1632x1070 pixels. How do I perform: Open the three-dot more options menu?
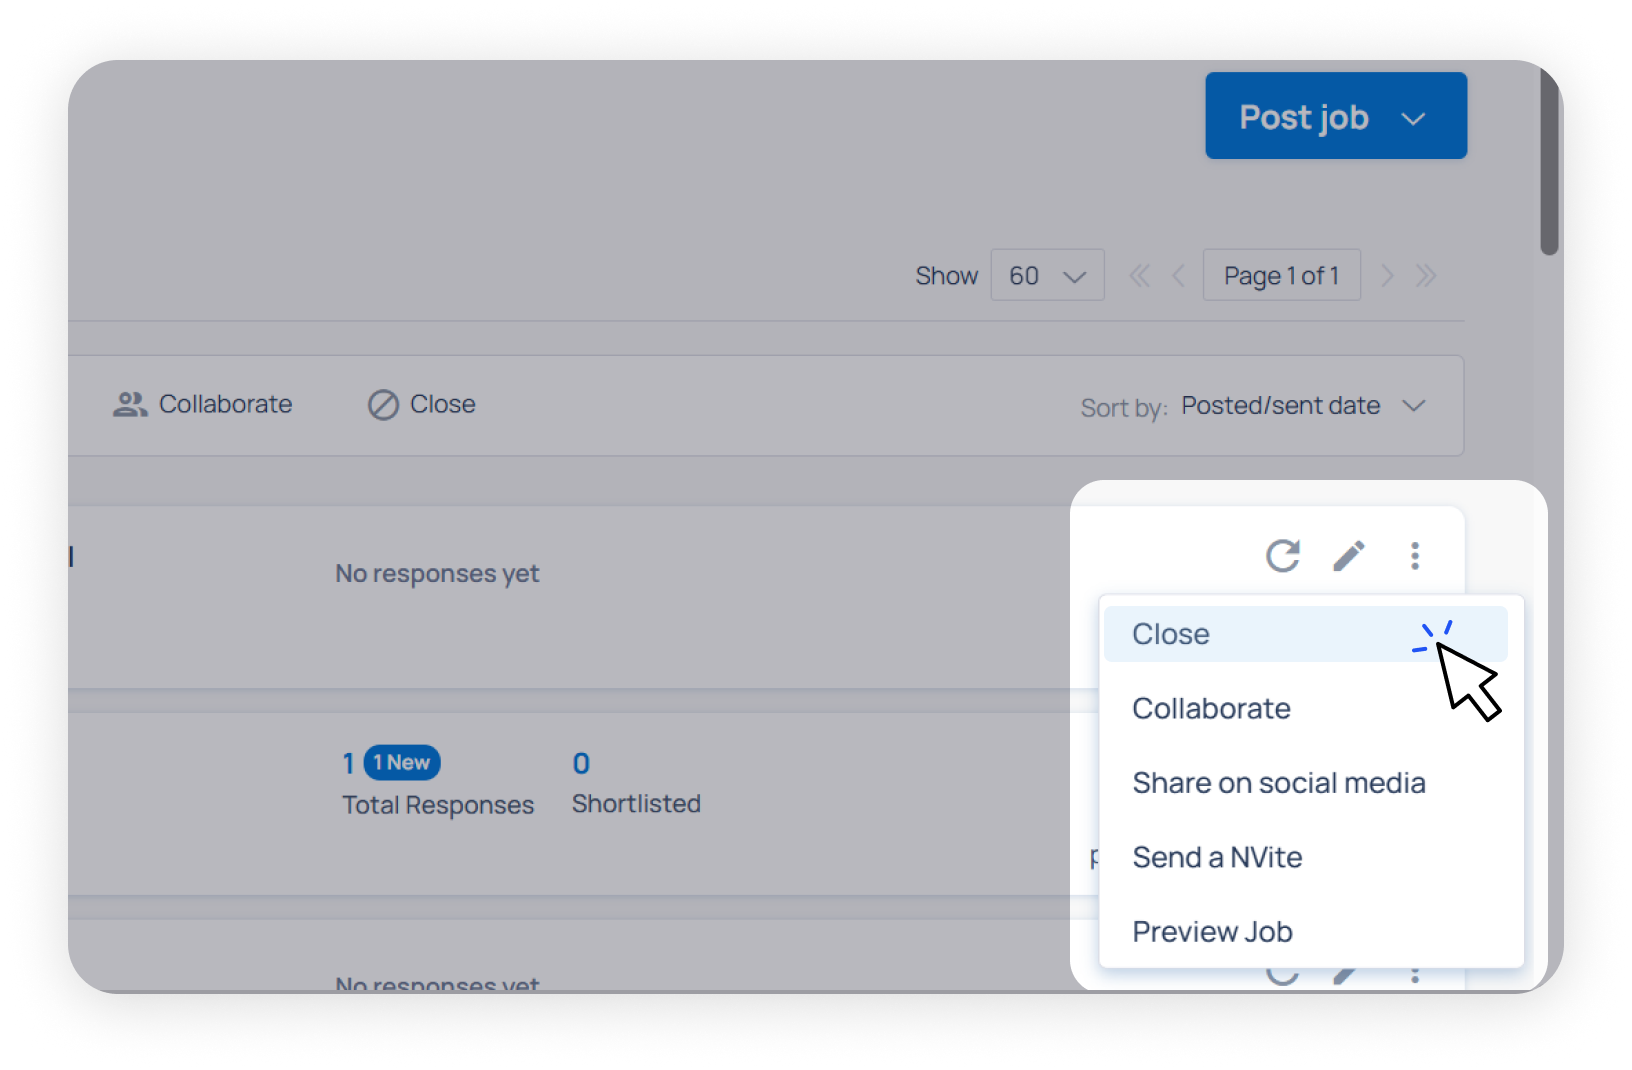click(x=1414, y=555)
